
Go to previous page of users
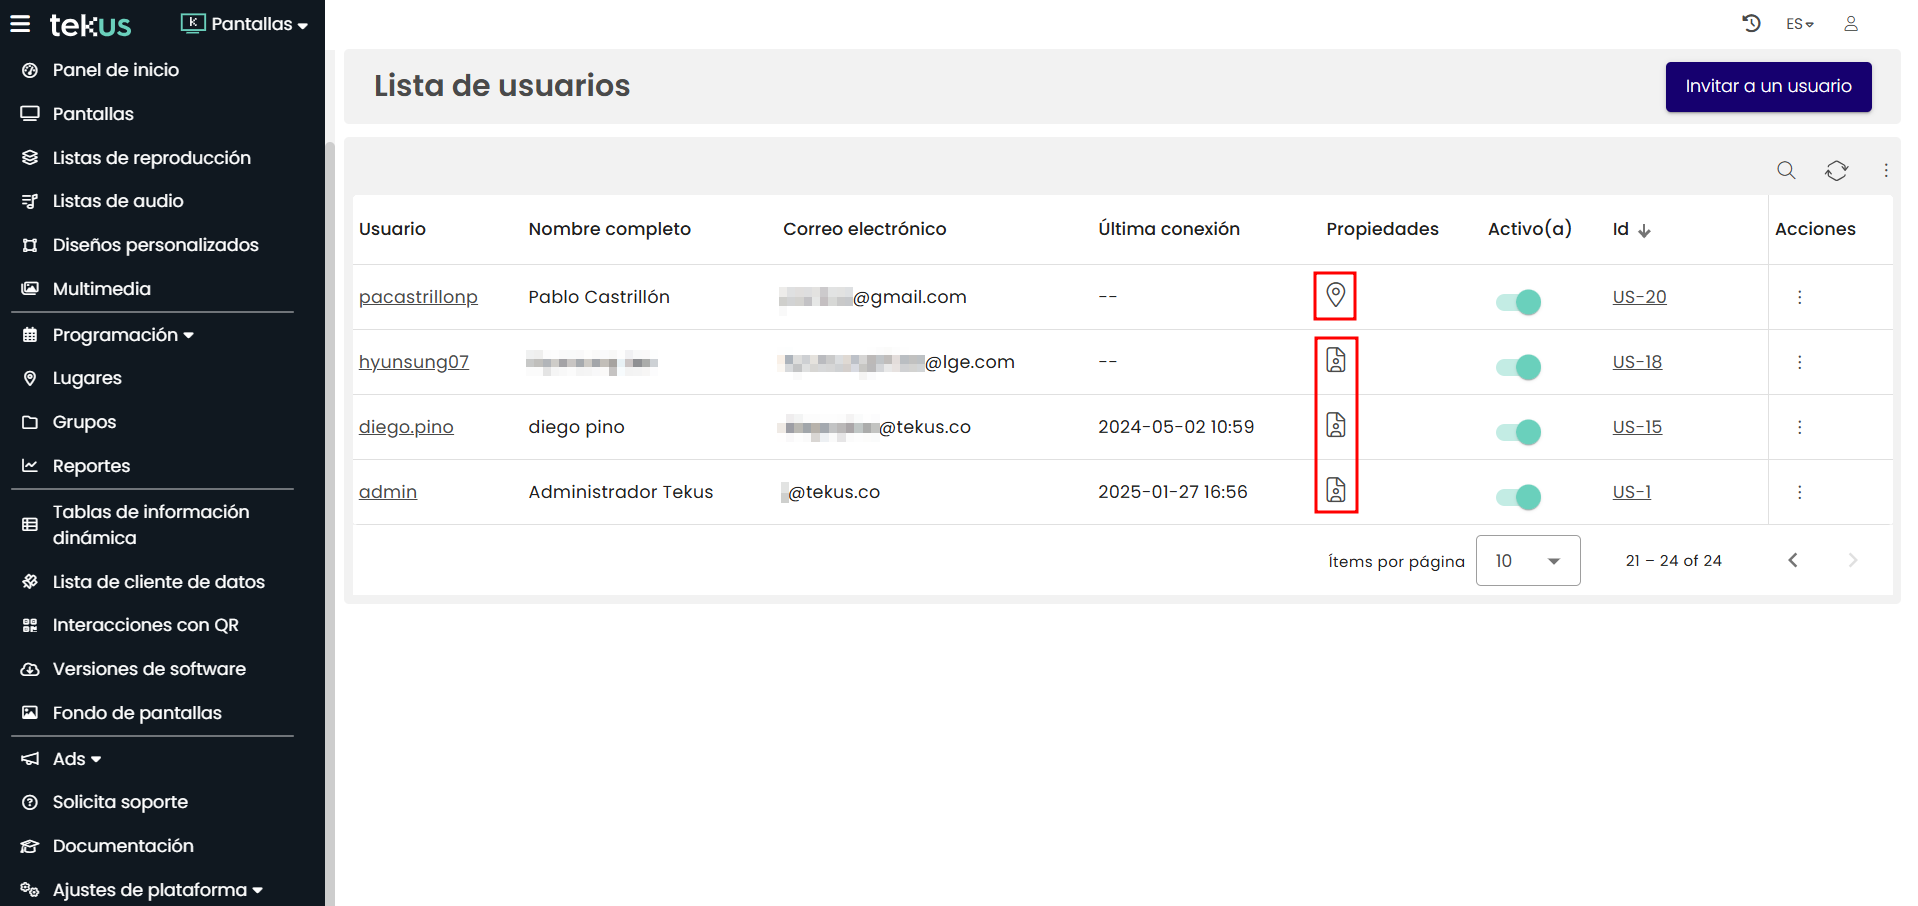coord(1793,560)
